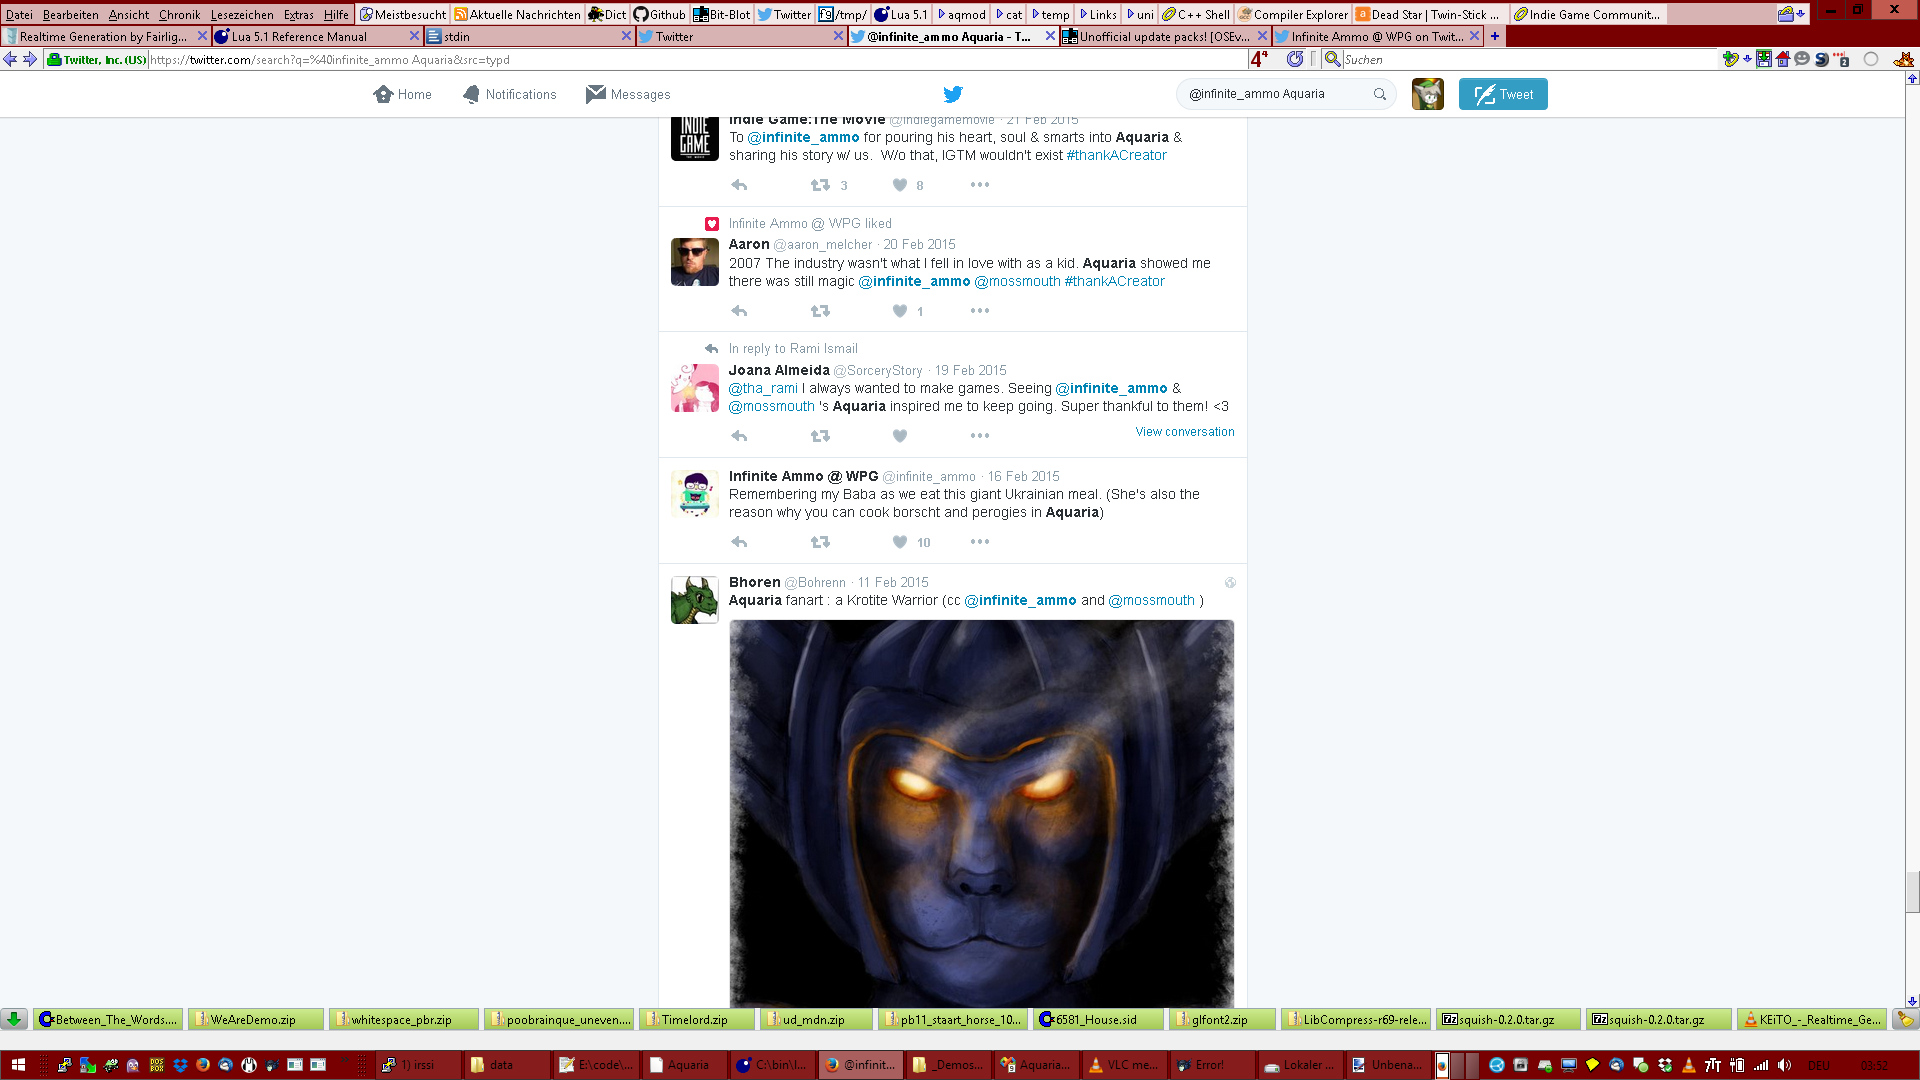1920x1080 pixels.
Task: Click the browser back arrow
Action: (x=10, y=59)
